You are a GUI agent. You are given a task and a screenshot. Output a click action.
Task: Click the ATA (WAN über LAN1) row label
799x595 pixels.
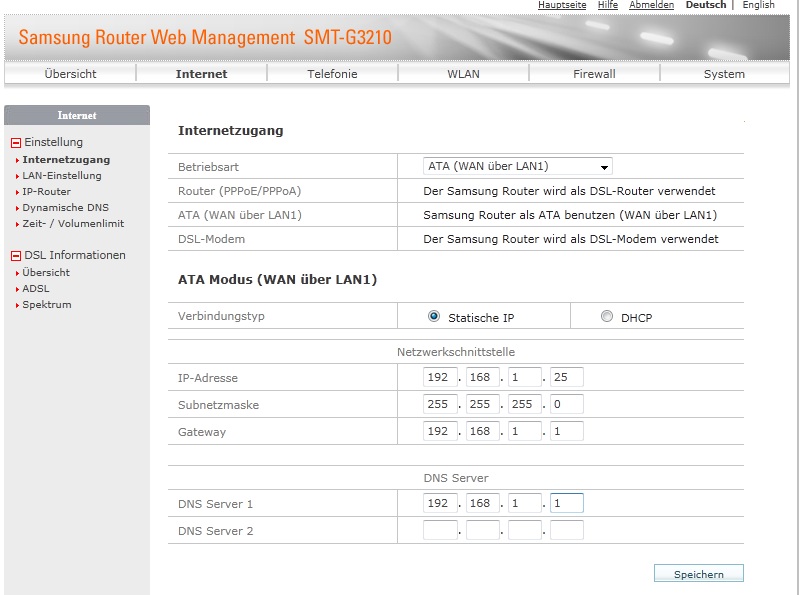pyautogui.click(x=239, y=215)
